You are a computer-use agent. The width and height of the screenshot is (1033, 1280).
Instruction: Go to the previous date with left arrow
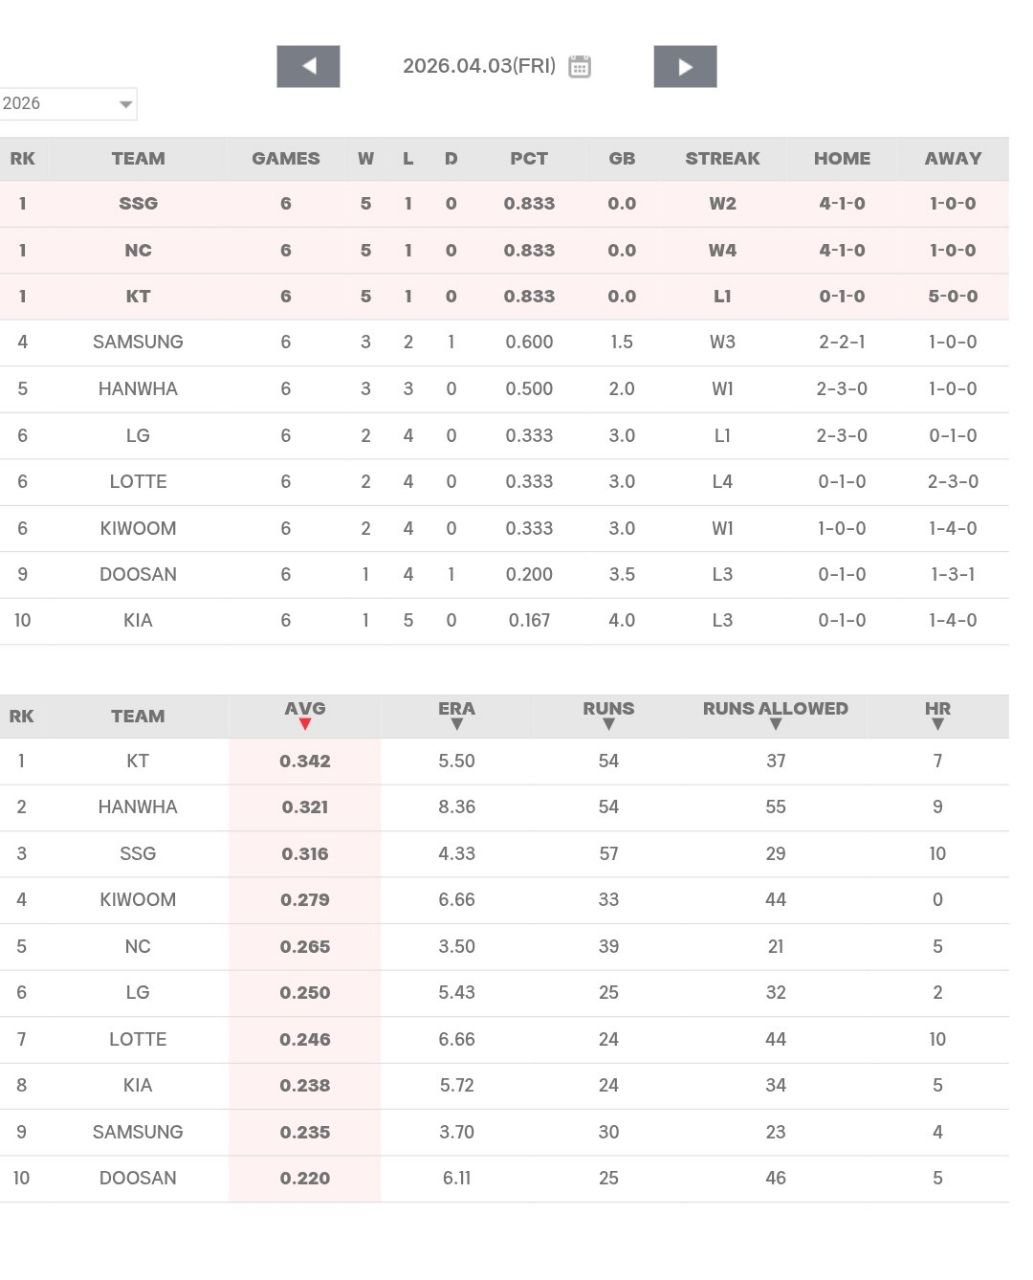coord(308,67)
